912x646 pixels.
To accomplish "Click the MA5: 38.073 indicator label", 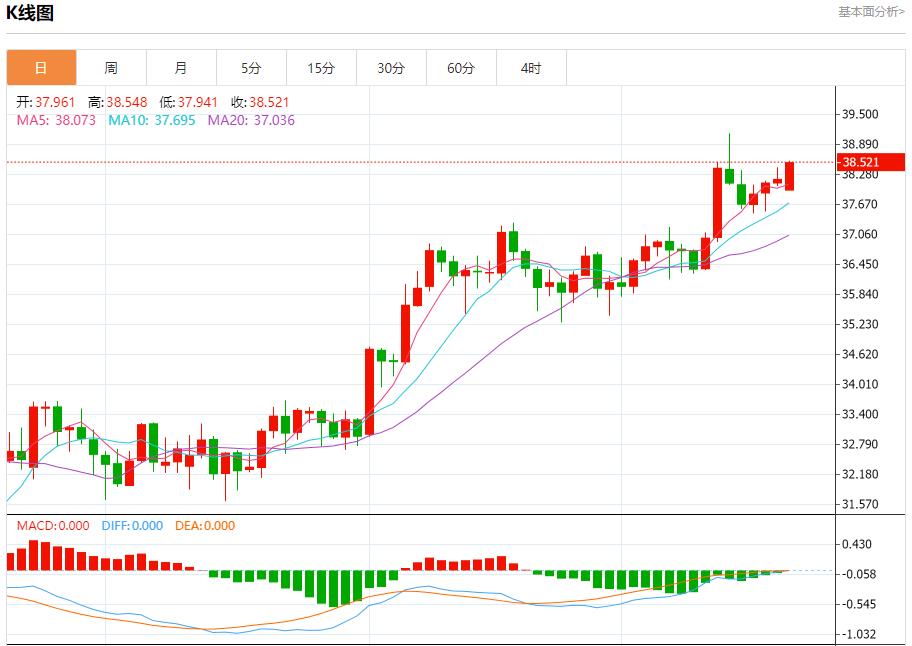I will [x=56, y=120].
